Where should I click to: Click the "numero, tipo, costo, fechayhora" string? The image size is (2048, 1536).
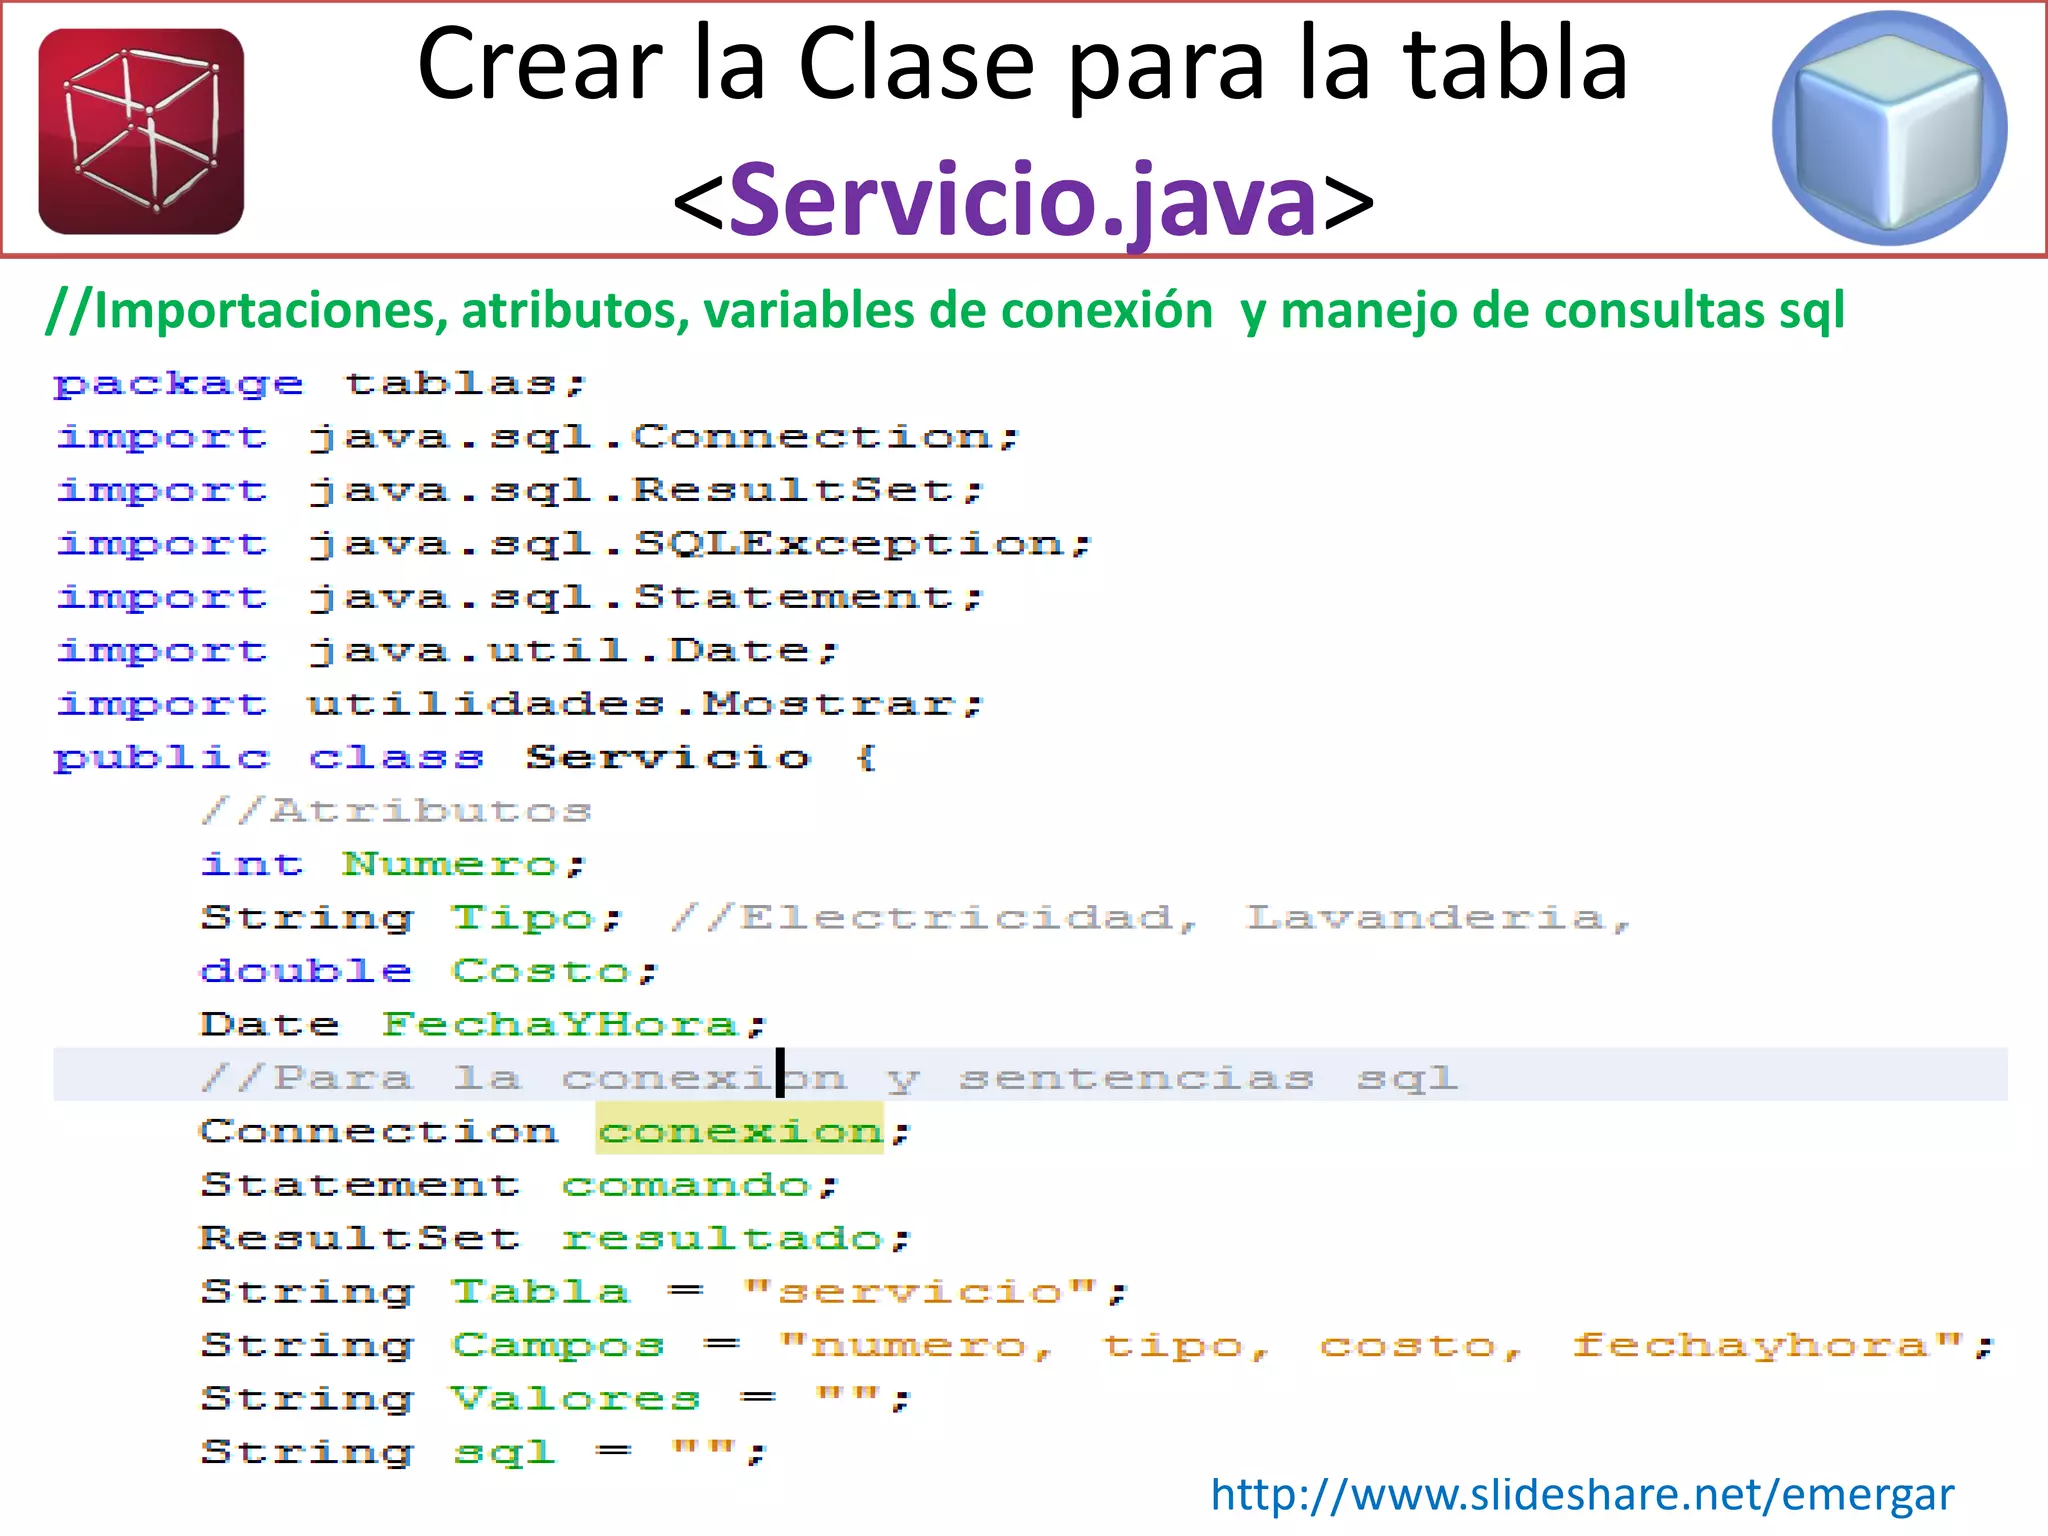pos(1370,1346)
